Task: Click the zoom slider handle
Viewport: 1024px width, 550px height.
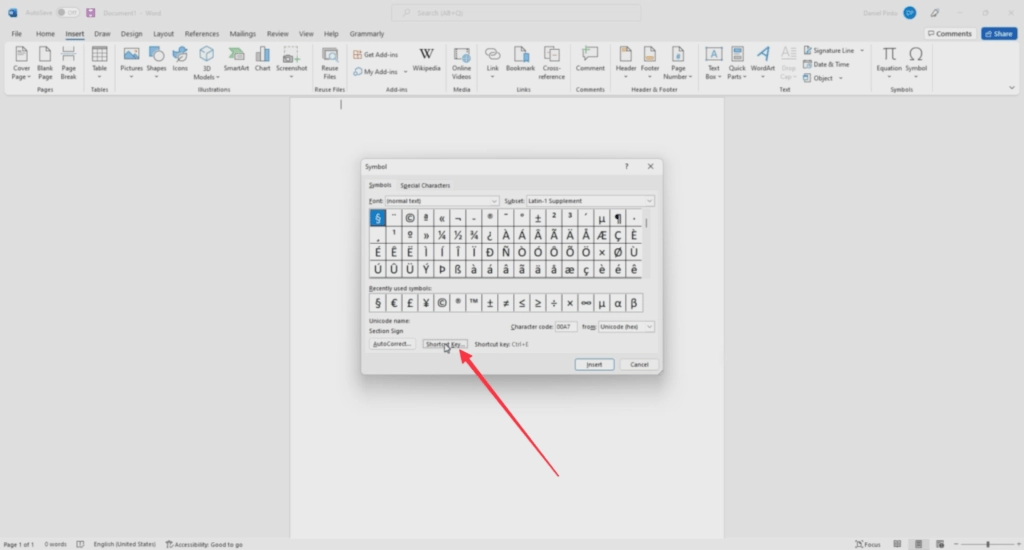Action: tap(987, 544)
